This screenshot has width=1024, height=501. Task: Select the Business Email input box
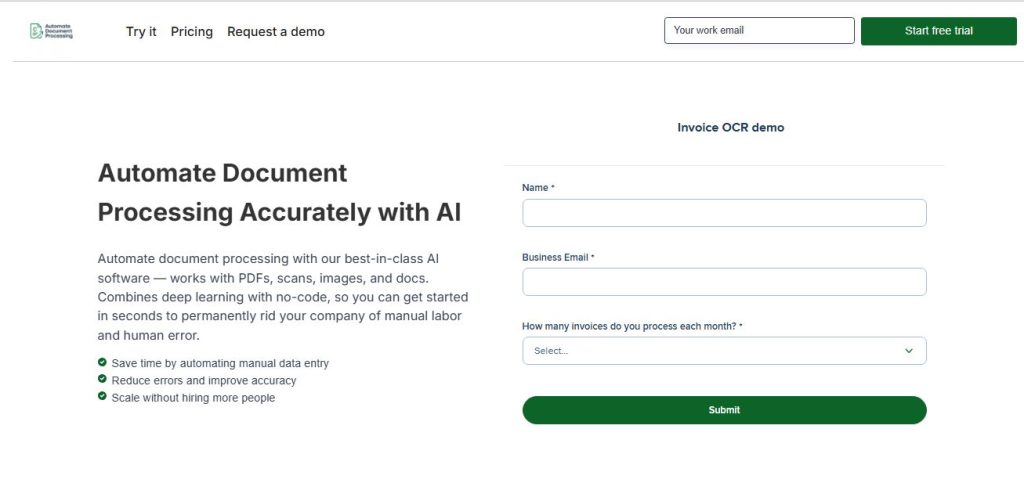[x=724, y=282]
